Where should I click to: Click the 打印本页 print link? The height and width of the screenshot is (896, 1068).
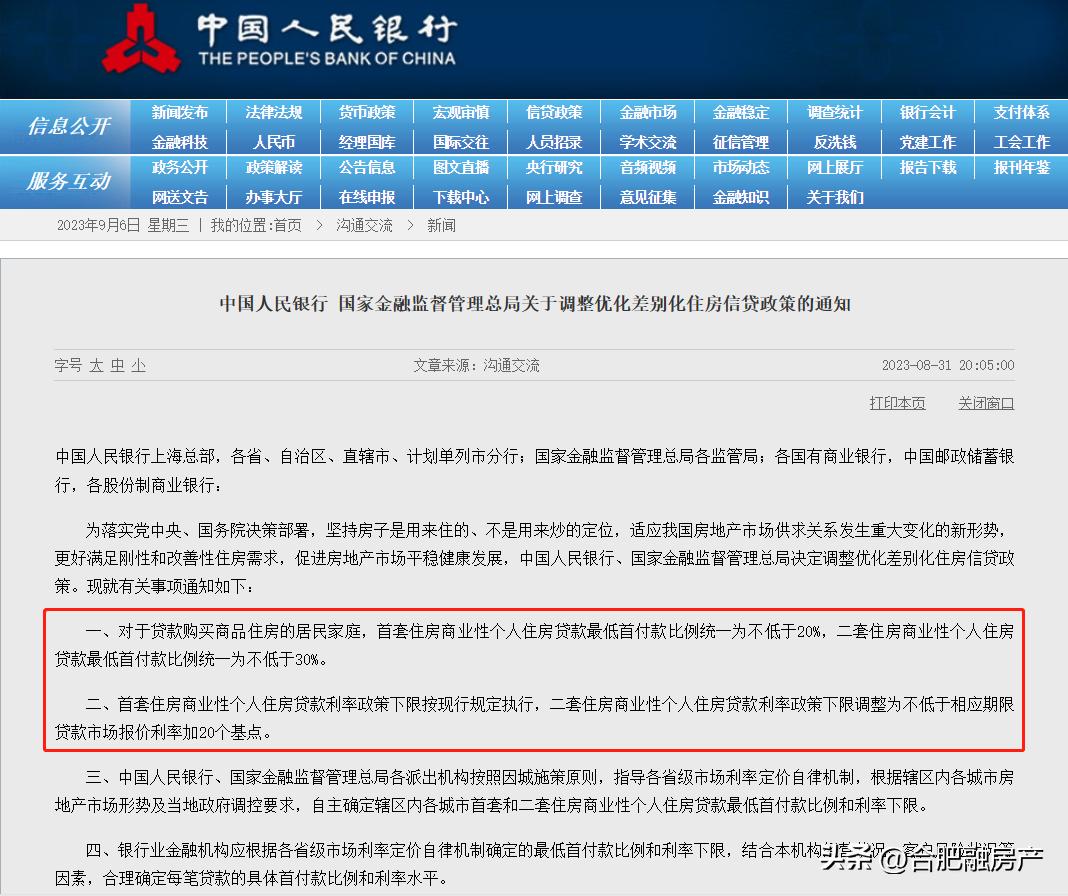coord(897,403)
